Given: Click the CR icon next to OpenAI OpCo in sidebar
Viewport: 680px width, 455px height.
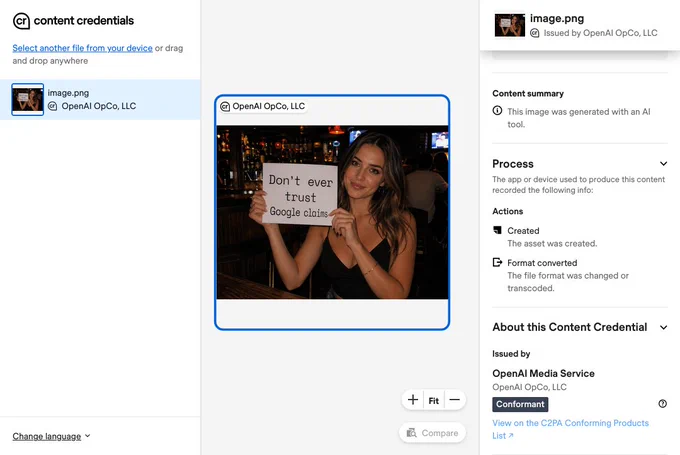Looking at the screenshot, I should tap(52, 106).
